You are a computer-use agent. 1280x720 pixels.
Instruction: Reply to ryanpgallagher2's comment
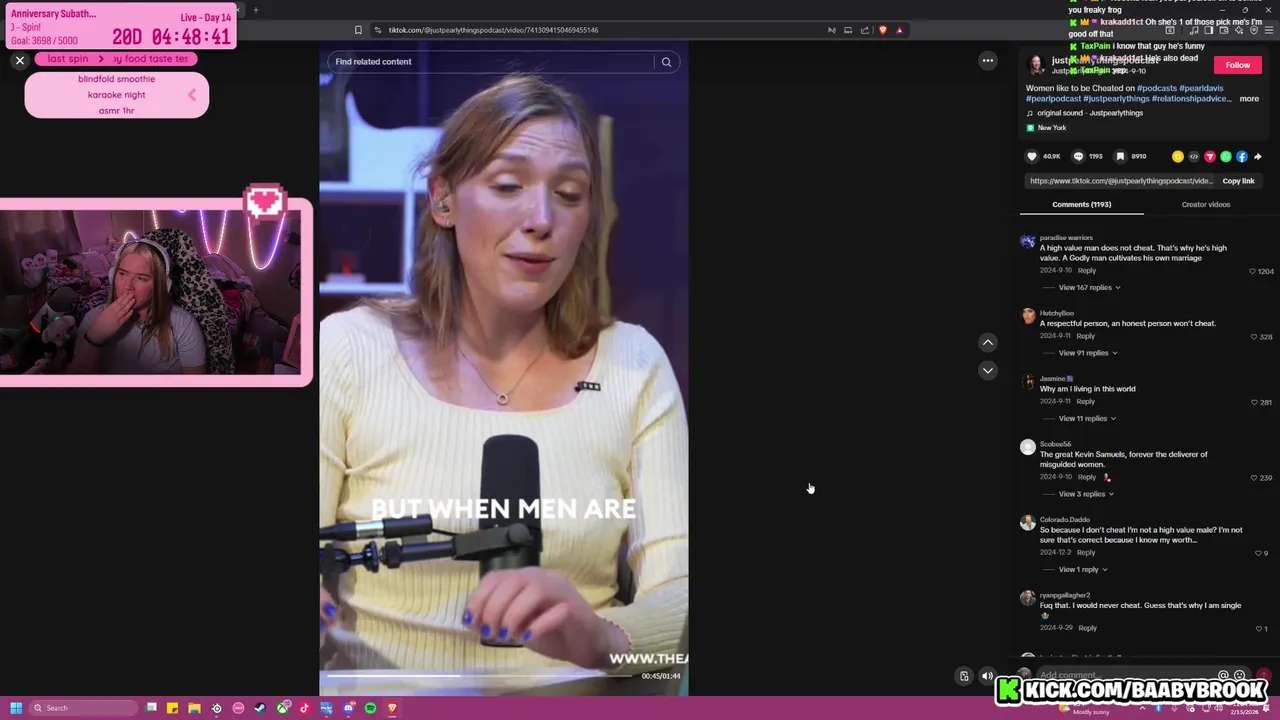(1087, 628)
